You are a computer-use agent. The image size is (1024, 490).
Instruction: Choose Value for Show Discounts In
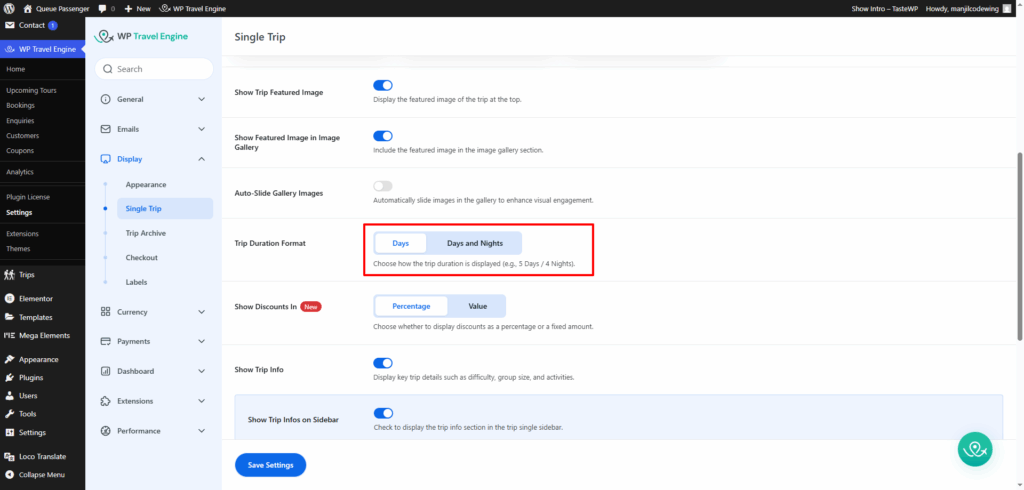477,306
